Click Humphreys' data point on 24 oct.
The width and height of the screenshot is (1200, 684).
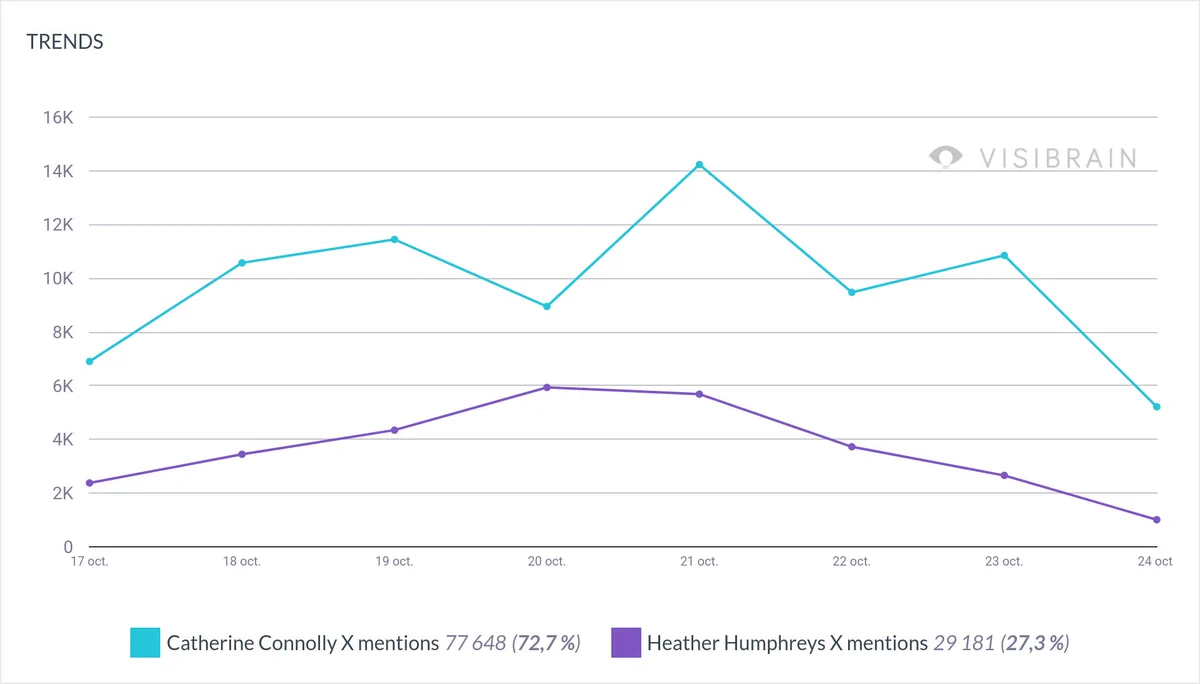[1156, 520]
